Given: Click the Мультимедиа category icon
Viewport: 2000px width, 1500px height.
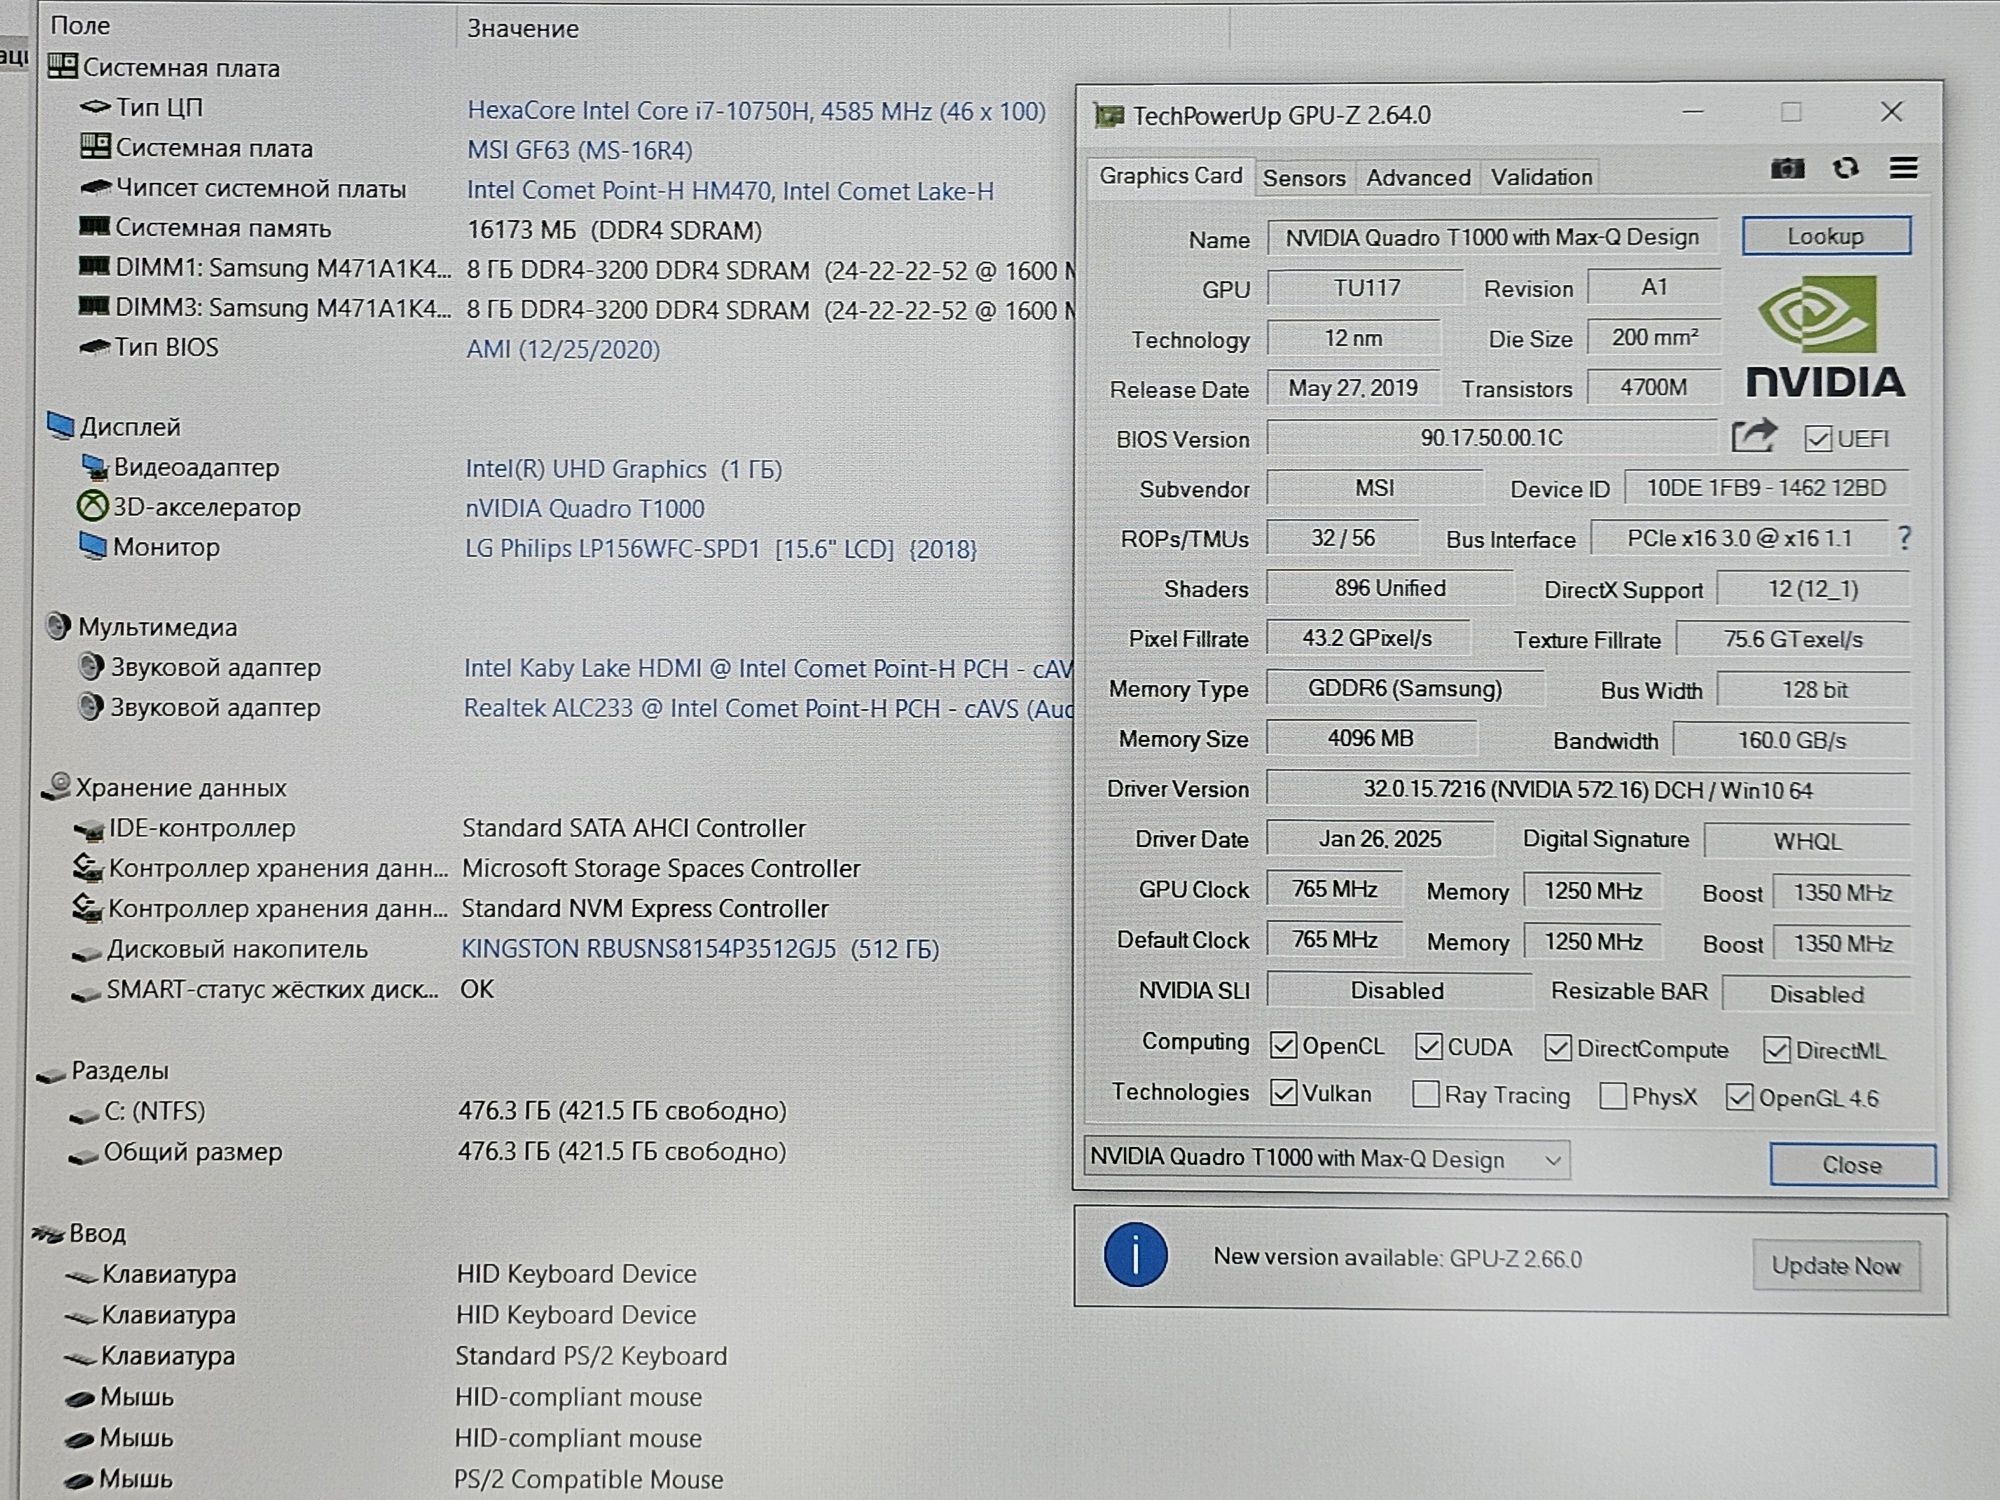Looking at the screenshot, I should coord(58,626).
